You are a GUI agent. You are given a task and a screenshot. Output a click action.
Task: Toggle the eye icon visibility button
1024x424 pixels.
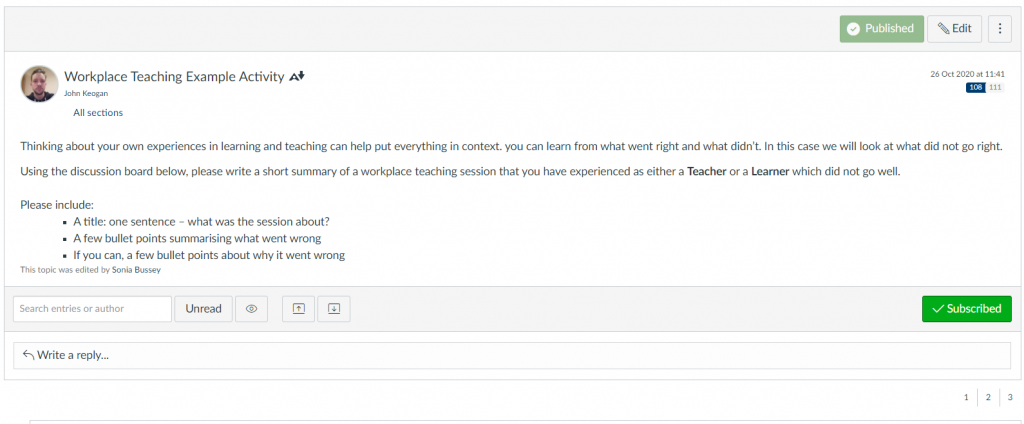coord(251,309)
